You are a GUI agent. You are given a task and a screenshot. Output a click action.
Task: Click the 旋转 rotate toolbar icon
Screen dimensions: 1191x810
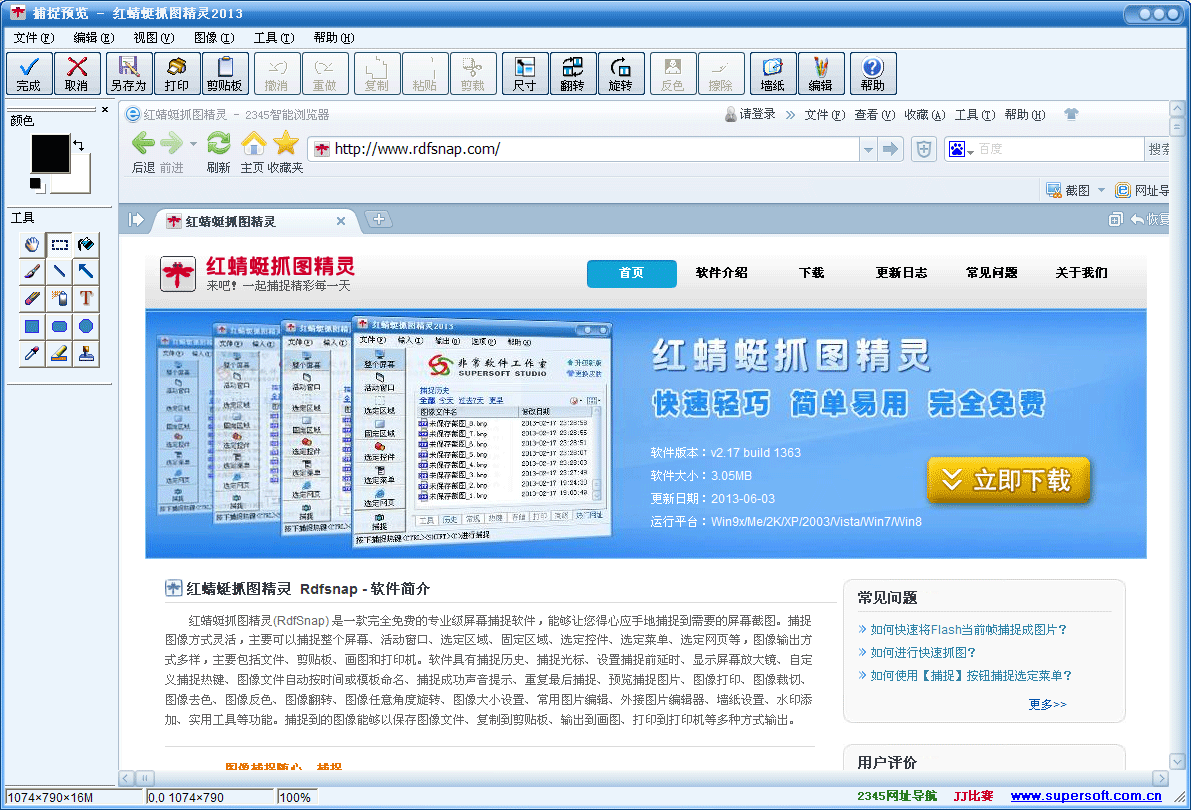coord(621,73)
